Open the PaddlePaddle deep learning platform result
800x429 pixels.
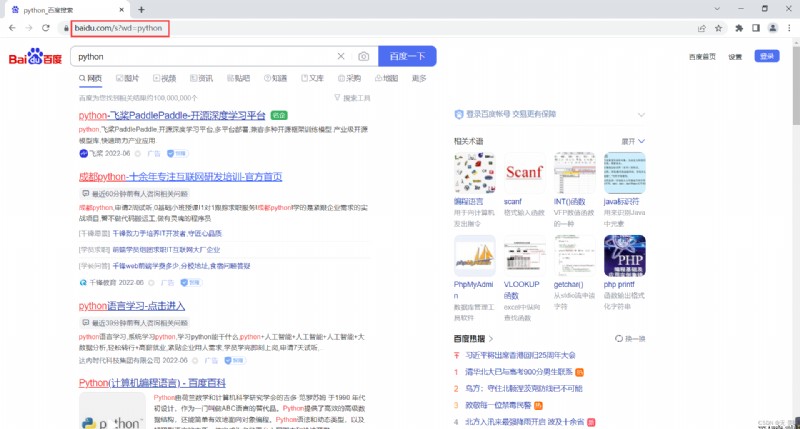tap(172, 115)
